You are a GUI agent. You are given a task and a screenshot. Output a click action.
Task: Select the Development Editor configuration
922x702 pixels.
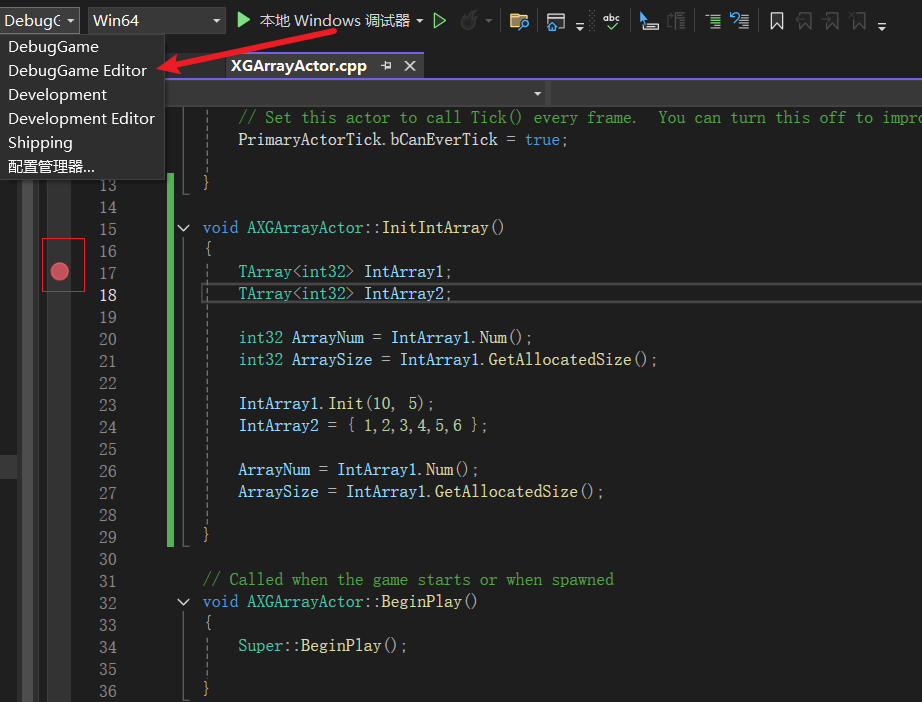pyautogui.click(x=82, y=119)
